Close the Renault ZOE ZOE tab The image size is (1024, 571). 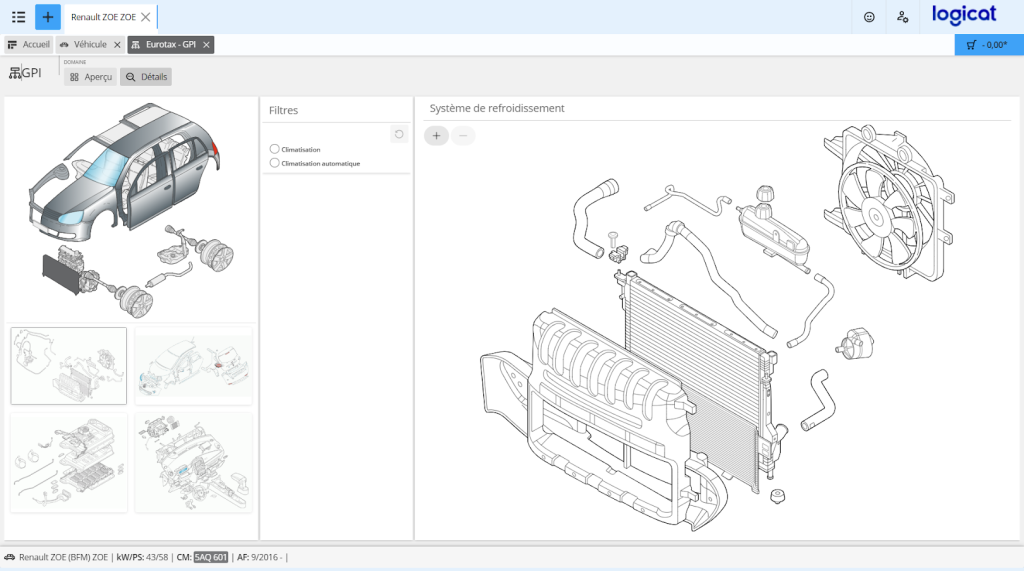coord(146,17)
